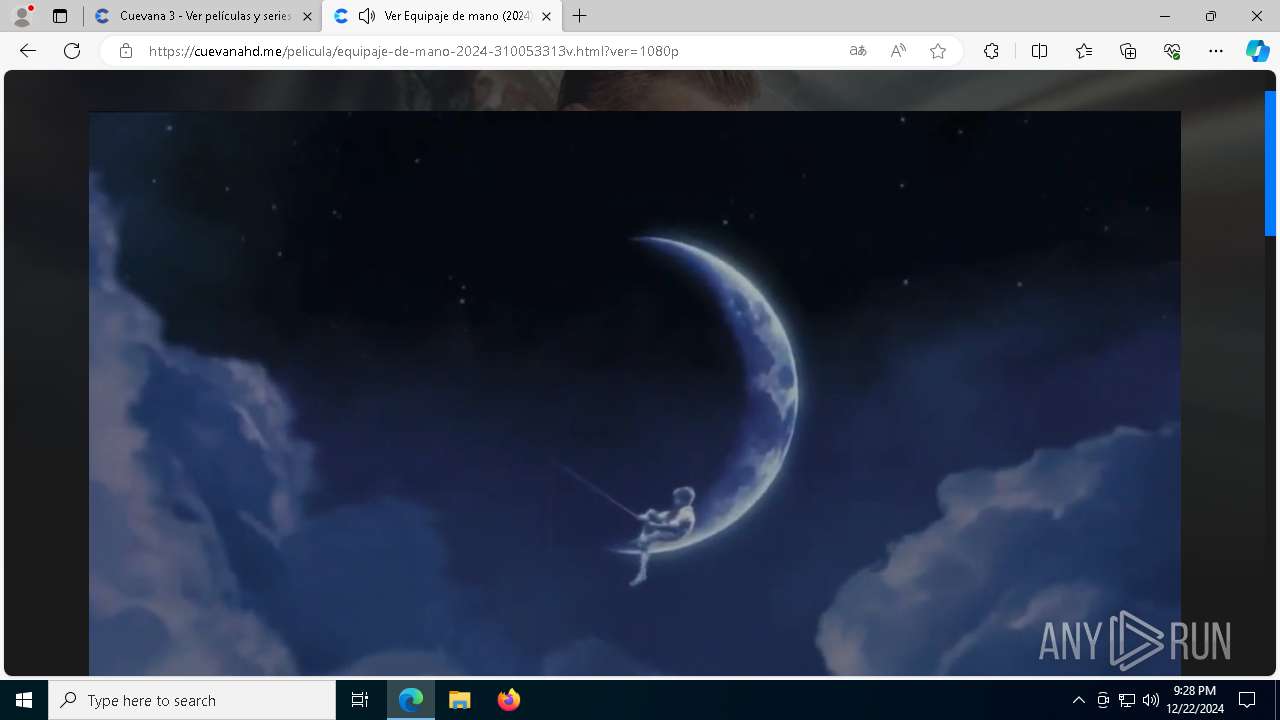
Task: Refresh the current page
Action: point(72,51)
